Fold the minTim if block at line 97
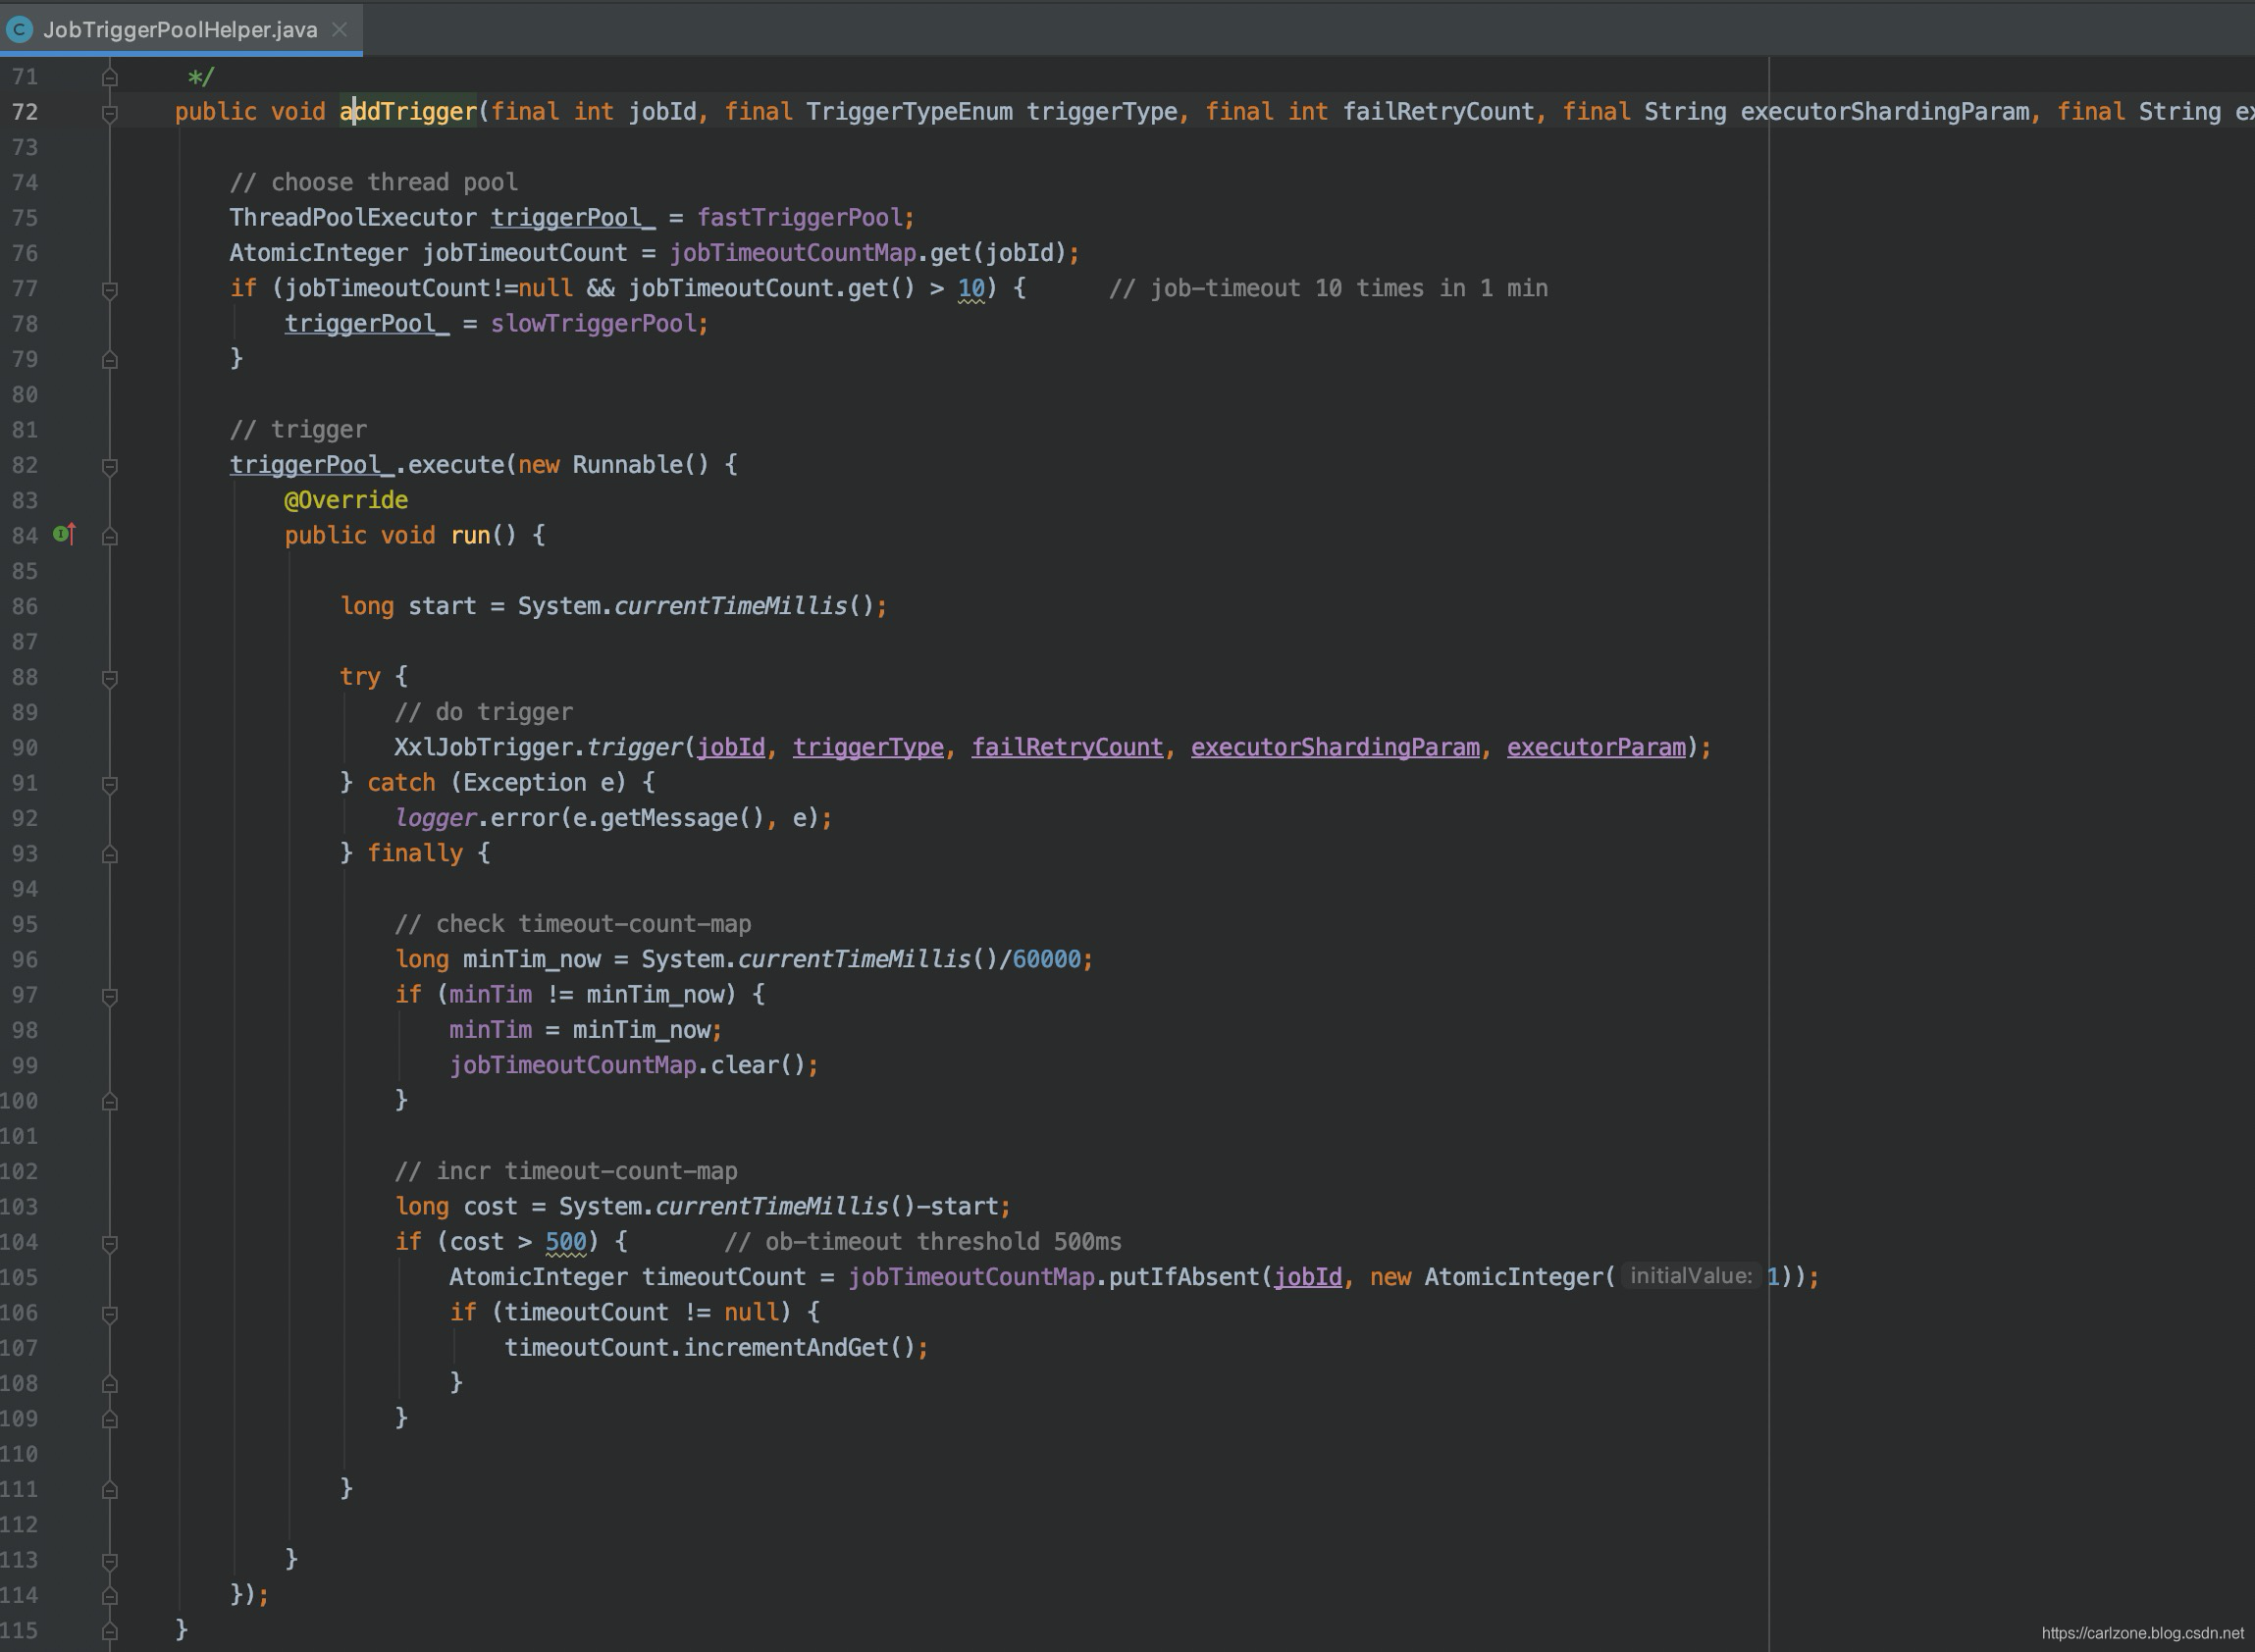The height and width of the screenshot is (1652, 2255). 110,996
